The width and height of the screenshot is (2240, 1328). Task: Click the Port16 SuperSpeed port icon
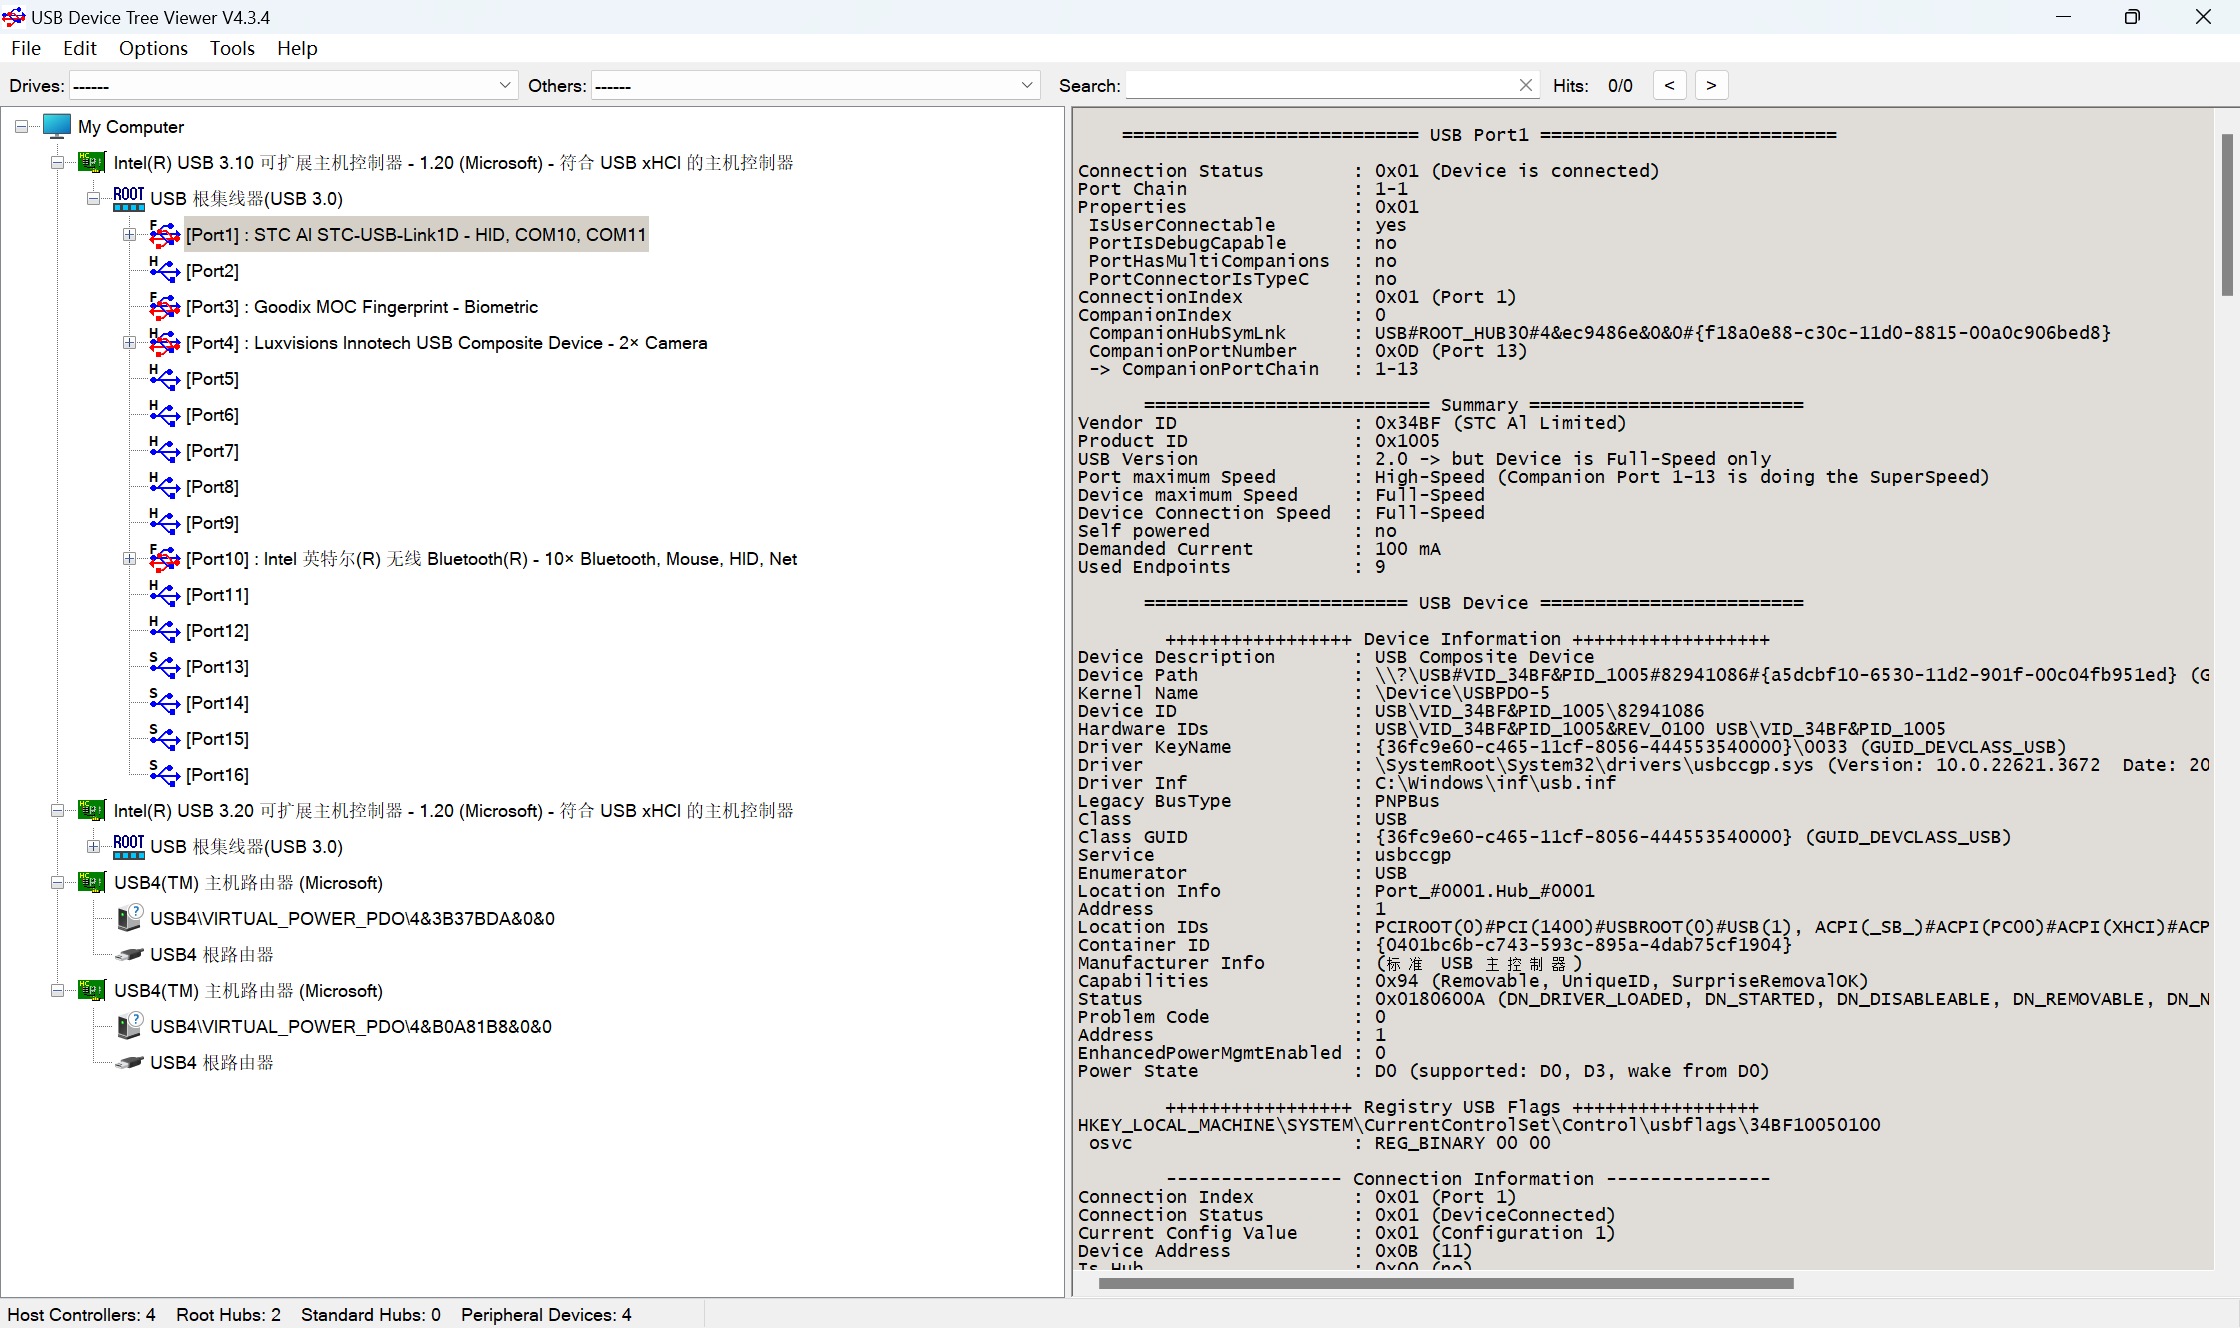click(x=164, y=774)
